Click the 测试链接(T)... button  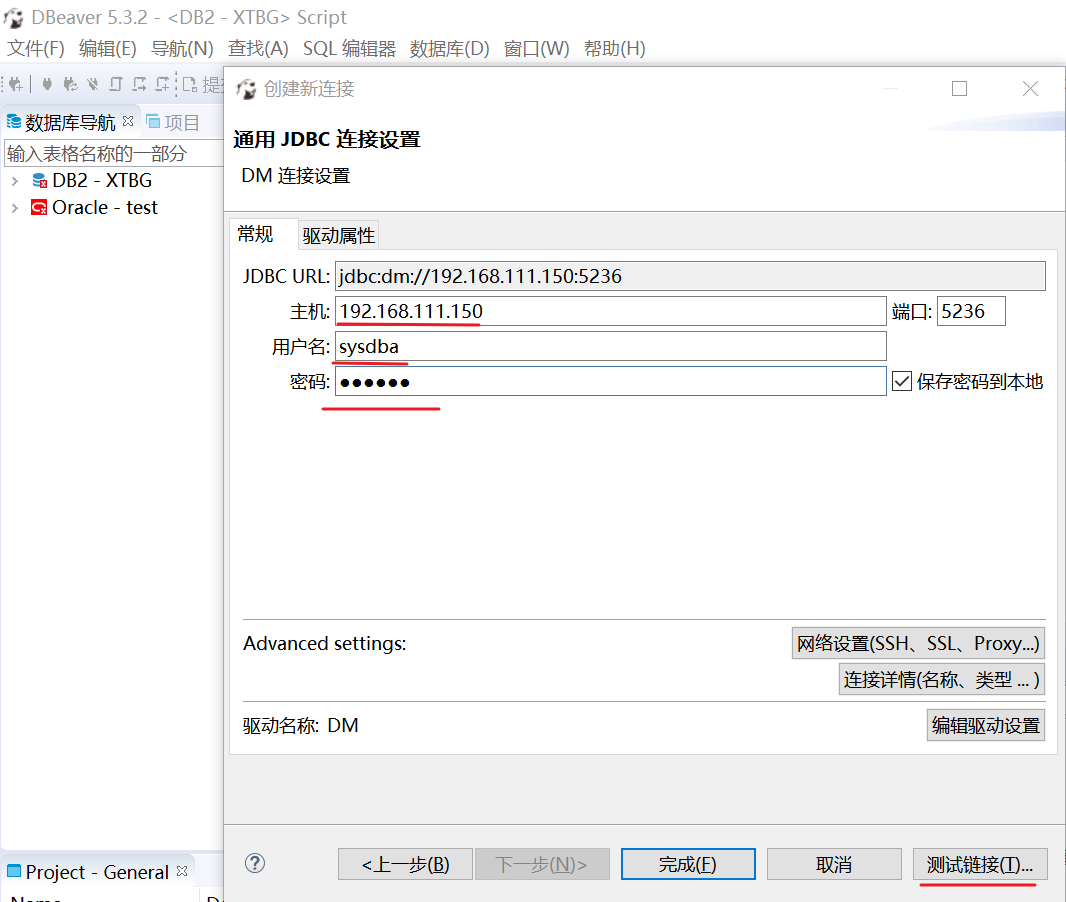(980, 865)
